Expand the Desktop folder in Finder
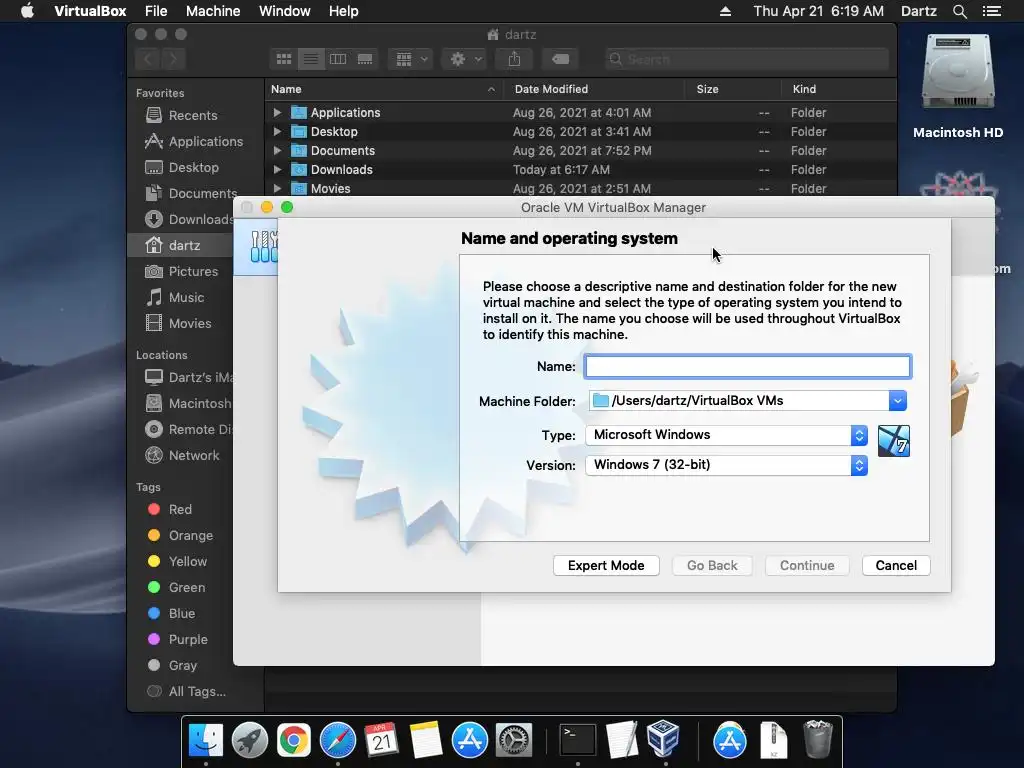The image size is (1024, 768). pyautogui.click(x=277, y=131)
